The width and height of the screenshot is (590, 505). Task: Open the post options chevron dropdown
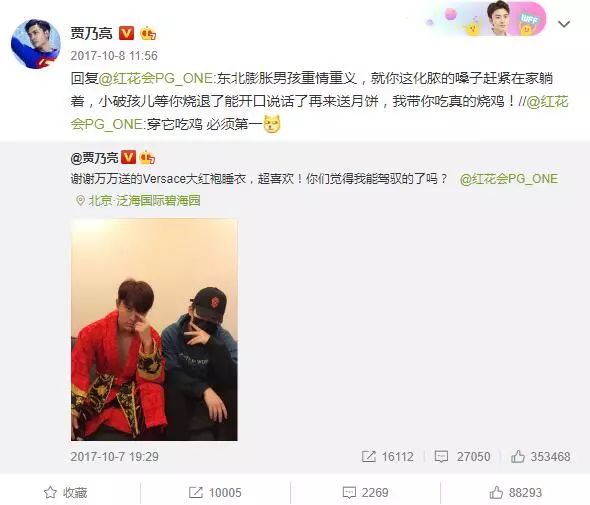coord(564,24)
